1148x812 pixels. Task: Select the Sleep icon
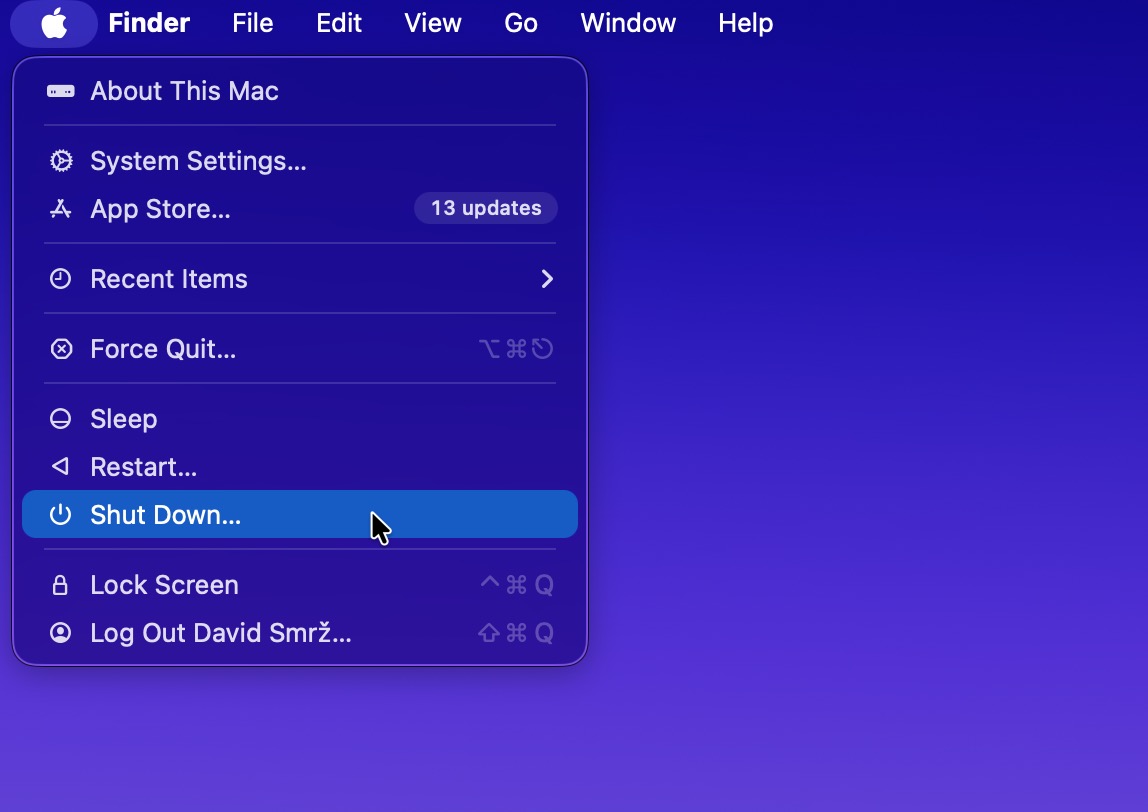[x=61, y=418]
